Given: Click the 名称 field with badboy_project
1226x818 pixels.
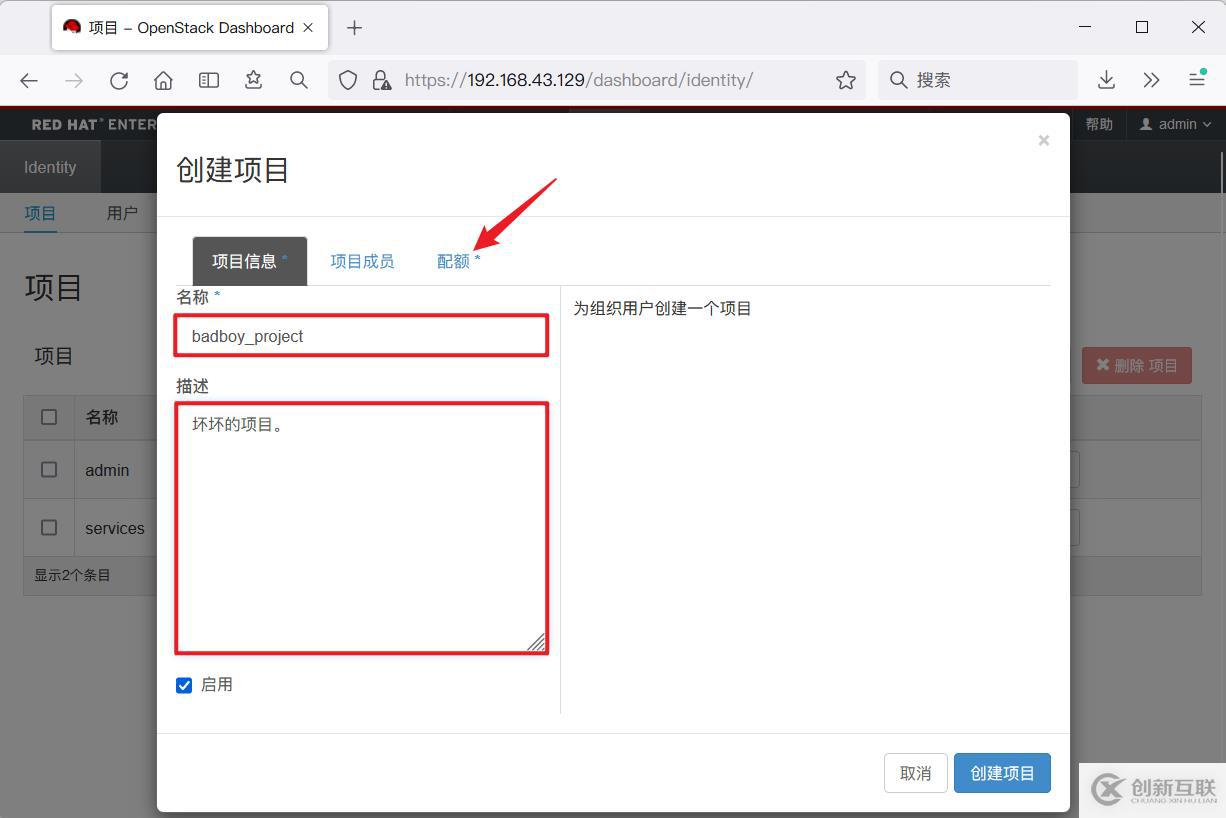Looking at the screenshot, I should coord(362,336).
